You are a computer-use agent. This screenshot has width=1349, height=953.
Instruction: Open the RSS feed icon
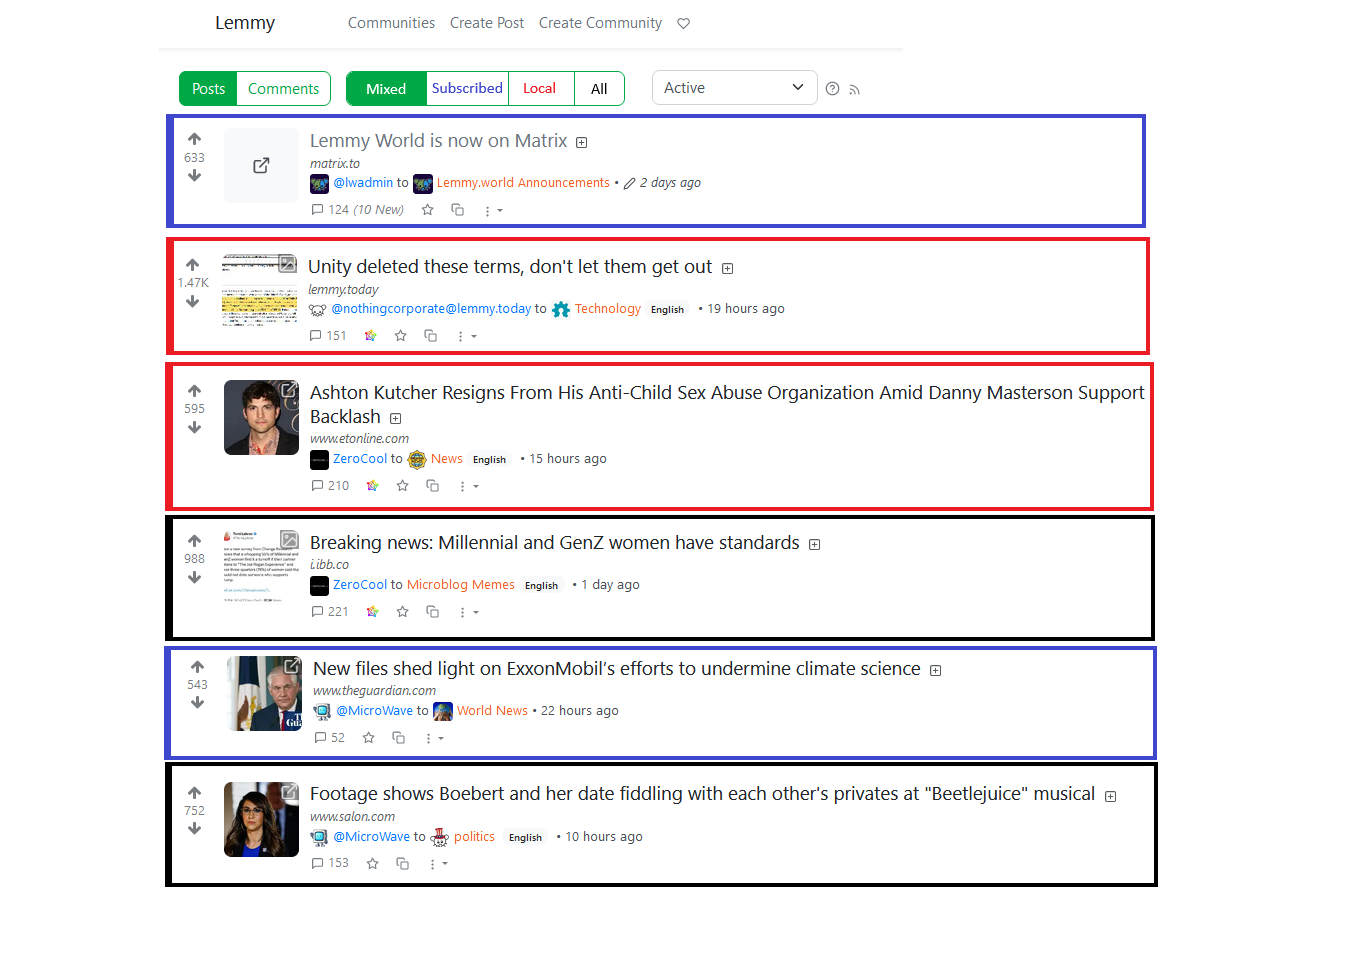point(854,89)
